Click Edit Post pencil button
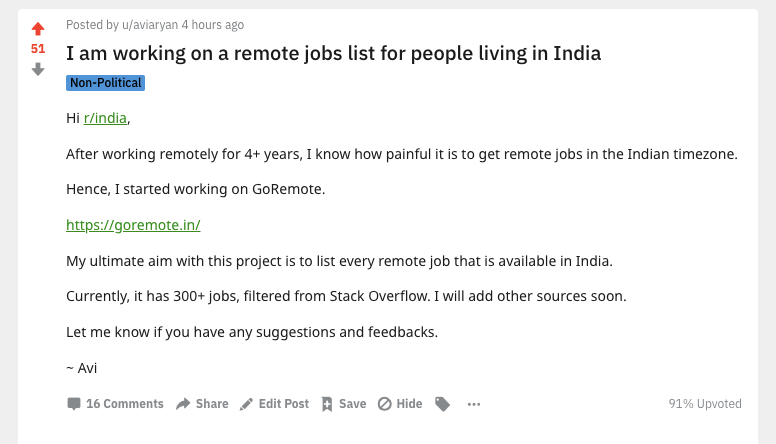The width and height of the screenshot is (776, 444). click(274, 404)
